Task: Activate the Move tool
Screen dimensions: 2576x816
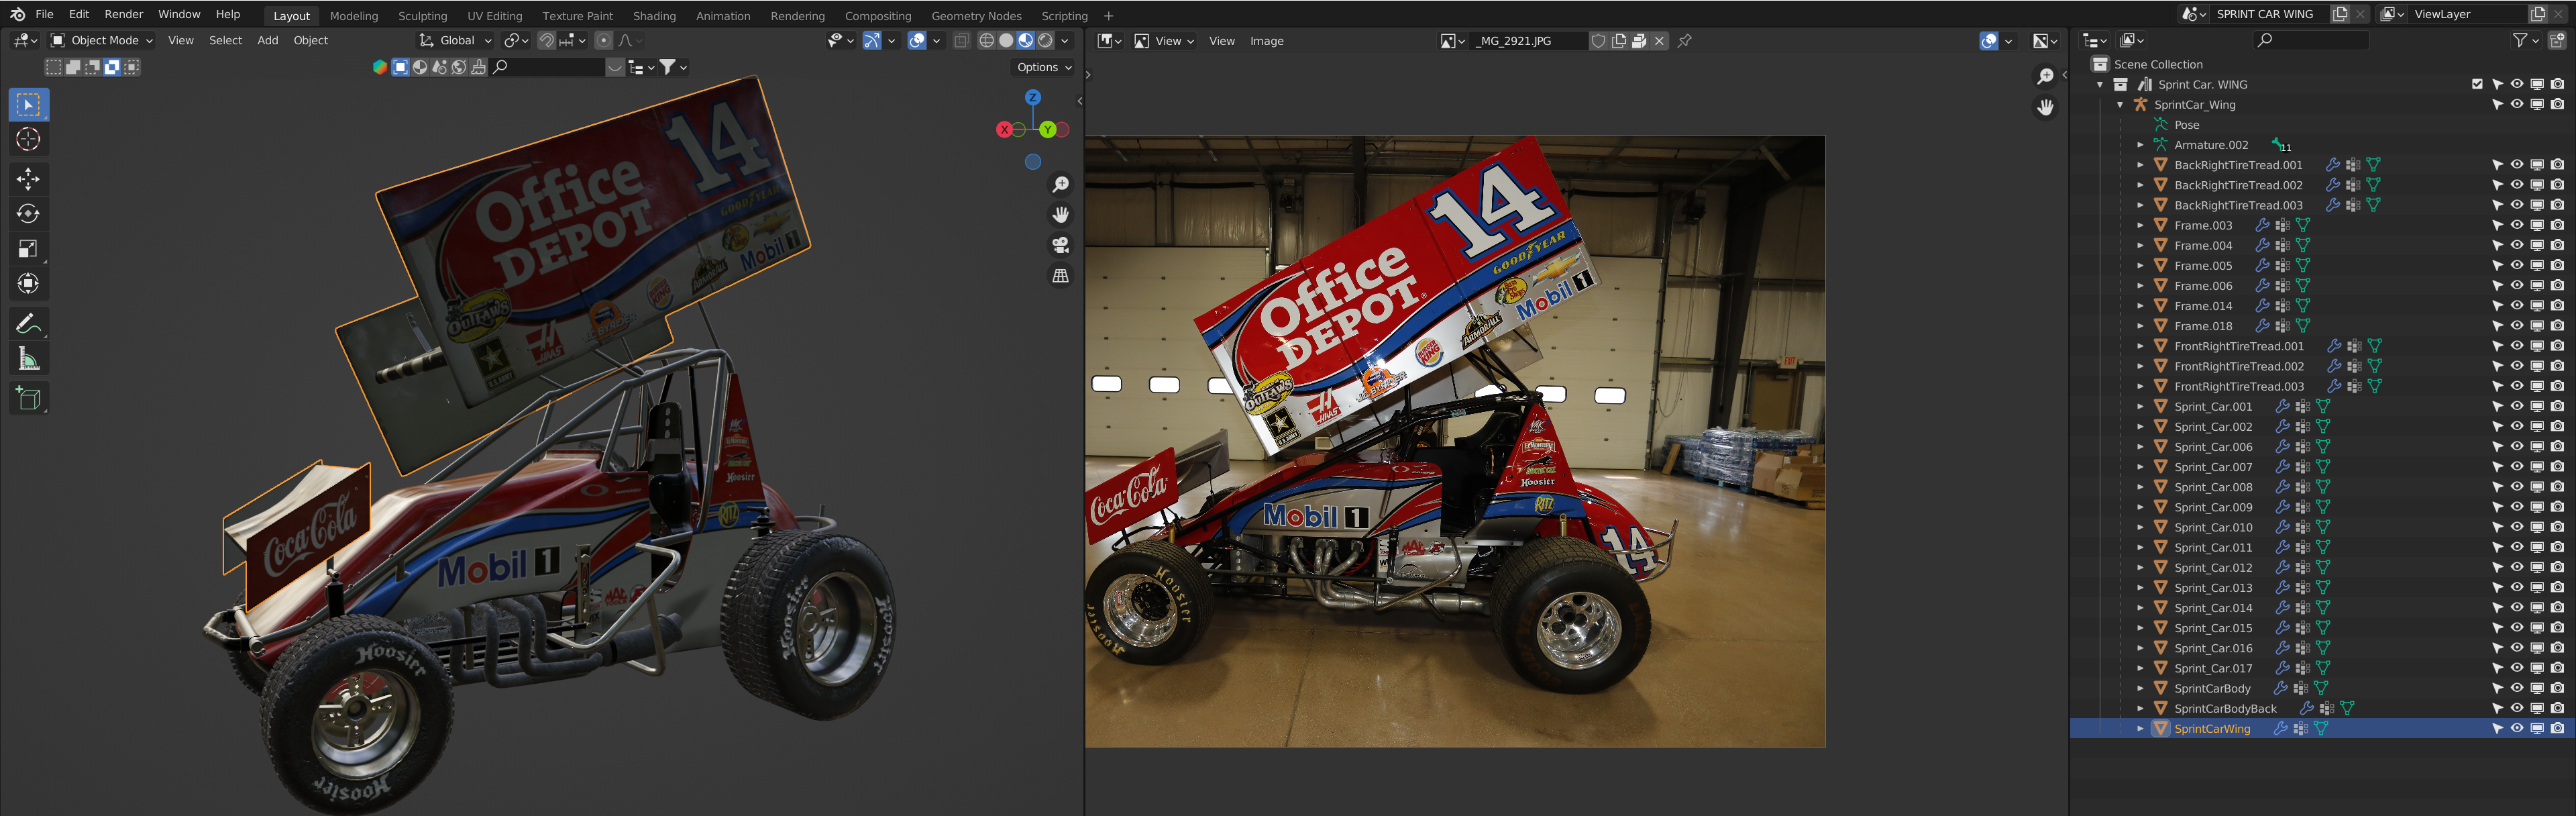Action: (28, 179)
